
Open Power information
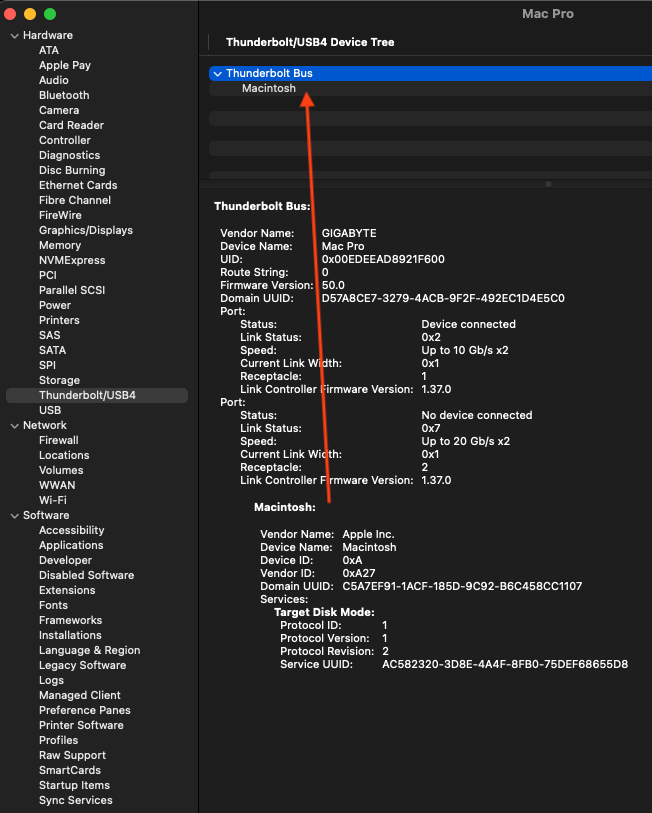54,306
